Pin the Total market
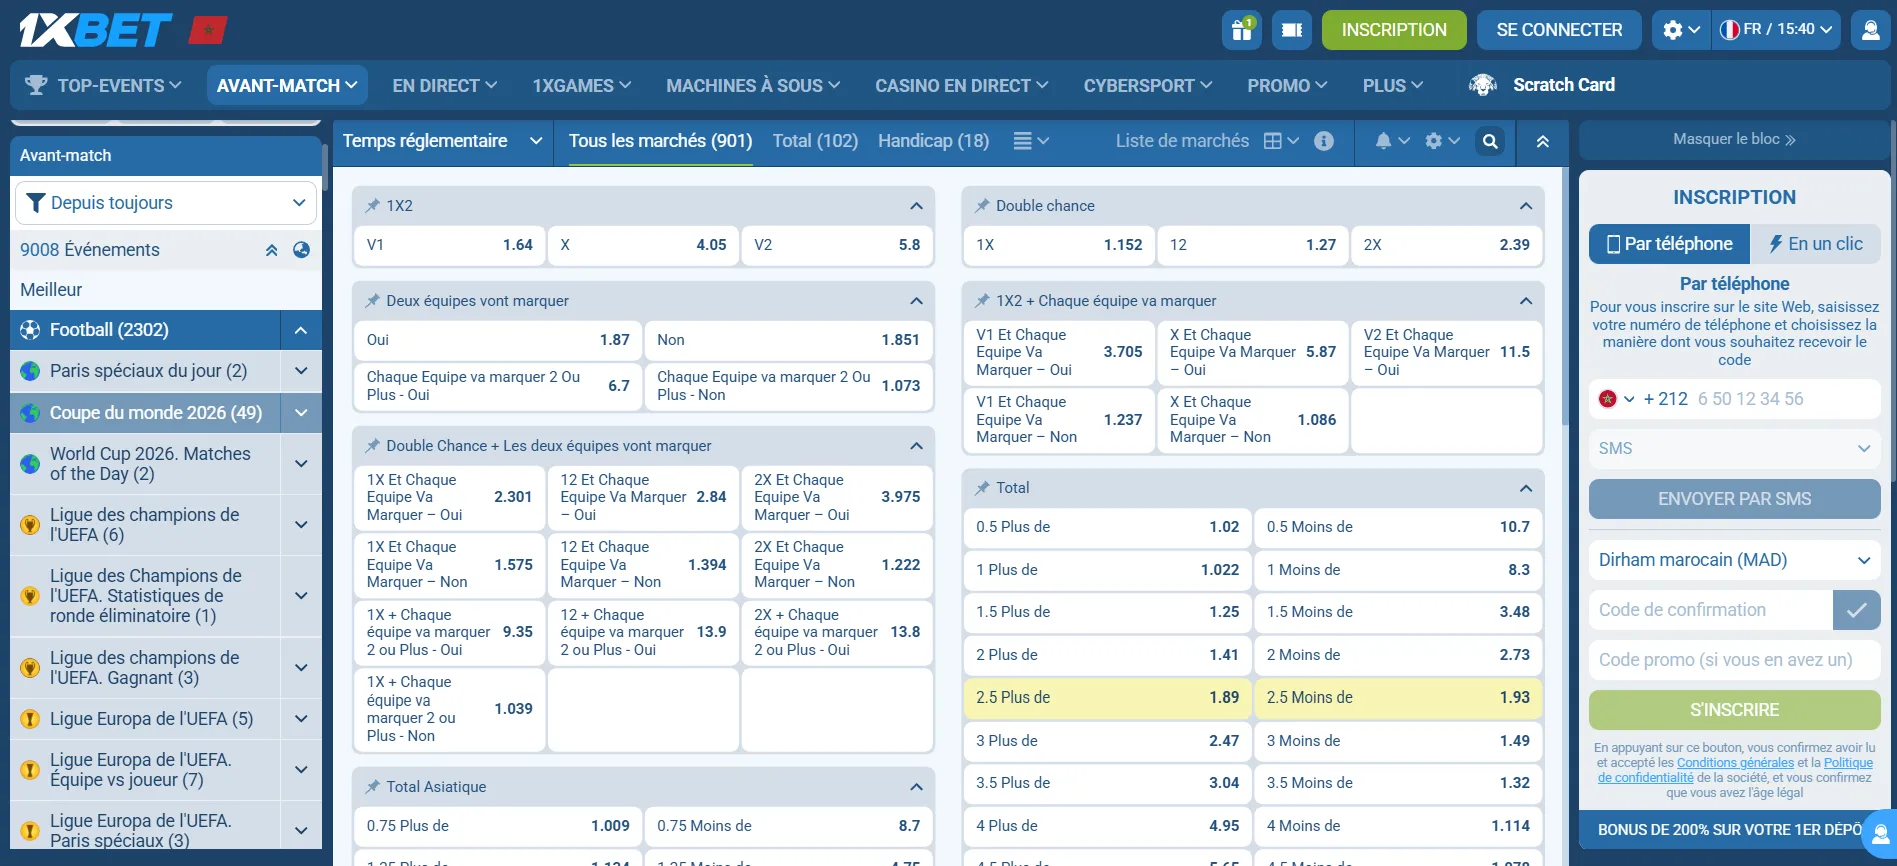The height and width of the screenshot is (866, 1897). tap(982, 487)
